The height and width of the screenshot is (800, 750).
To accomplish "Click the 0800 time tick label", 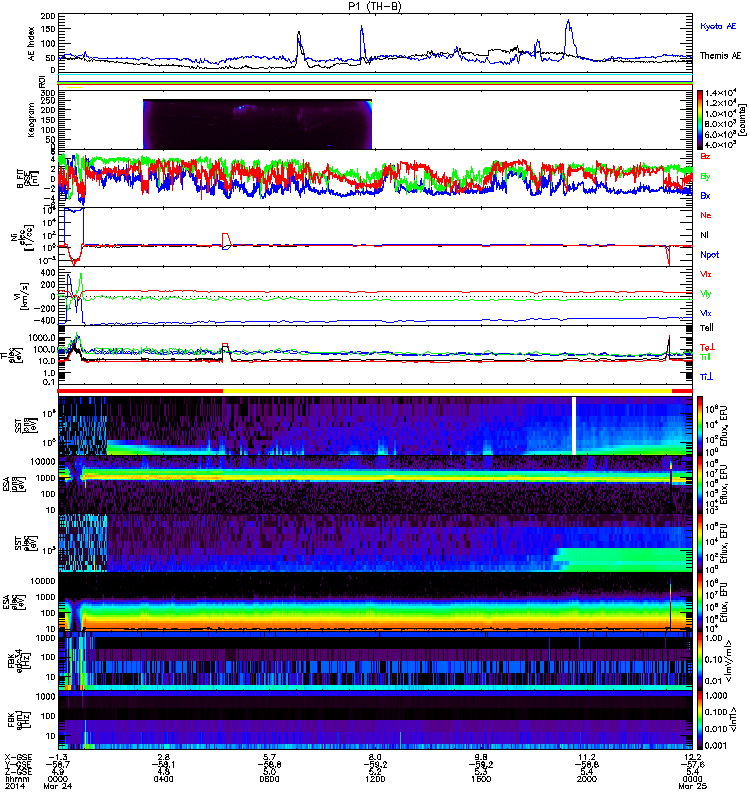I will [269, 779].
